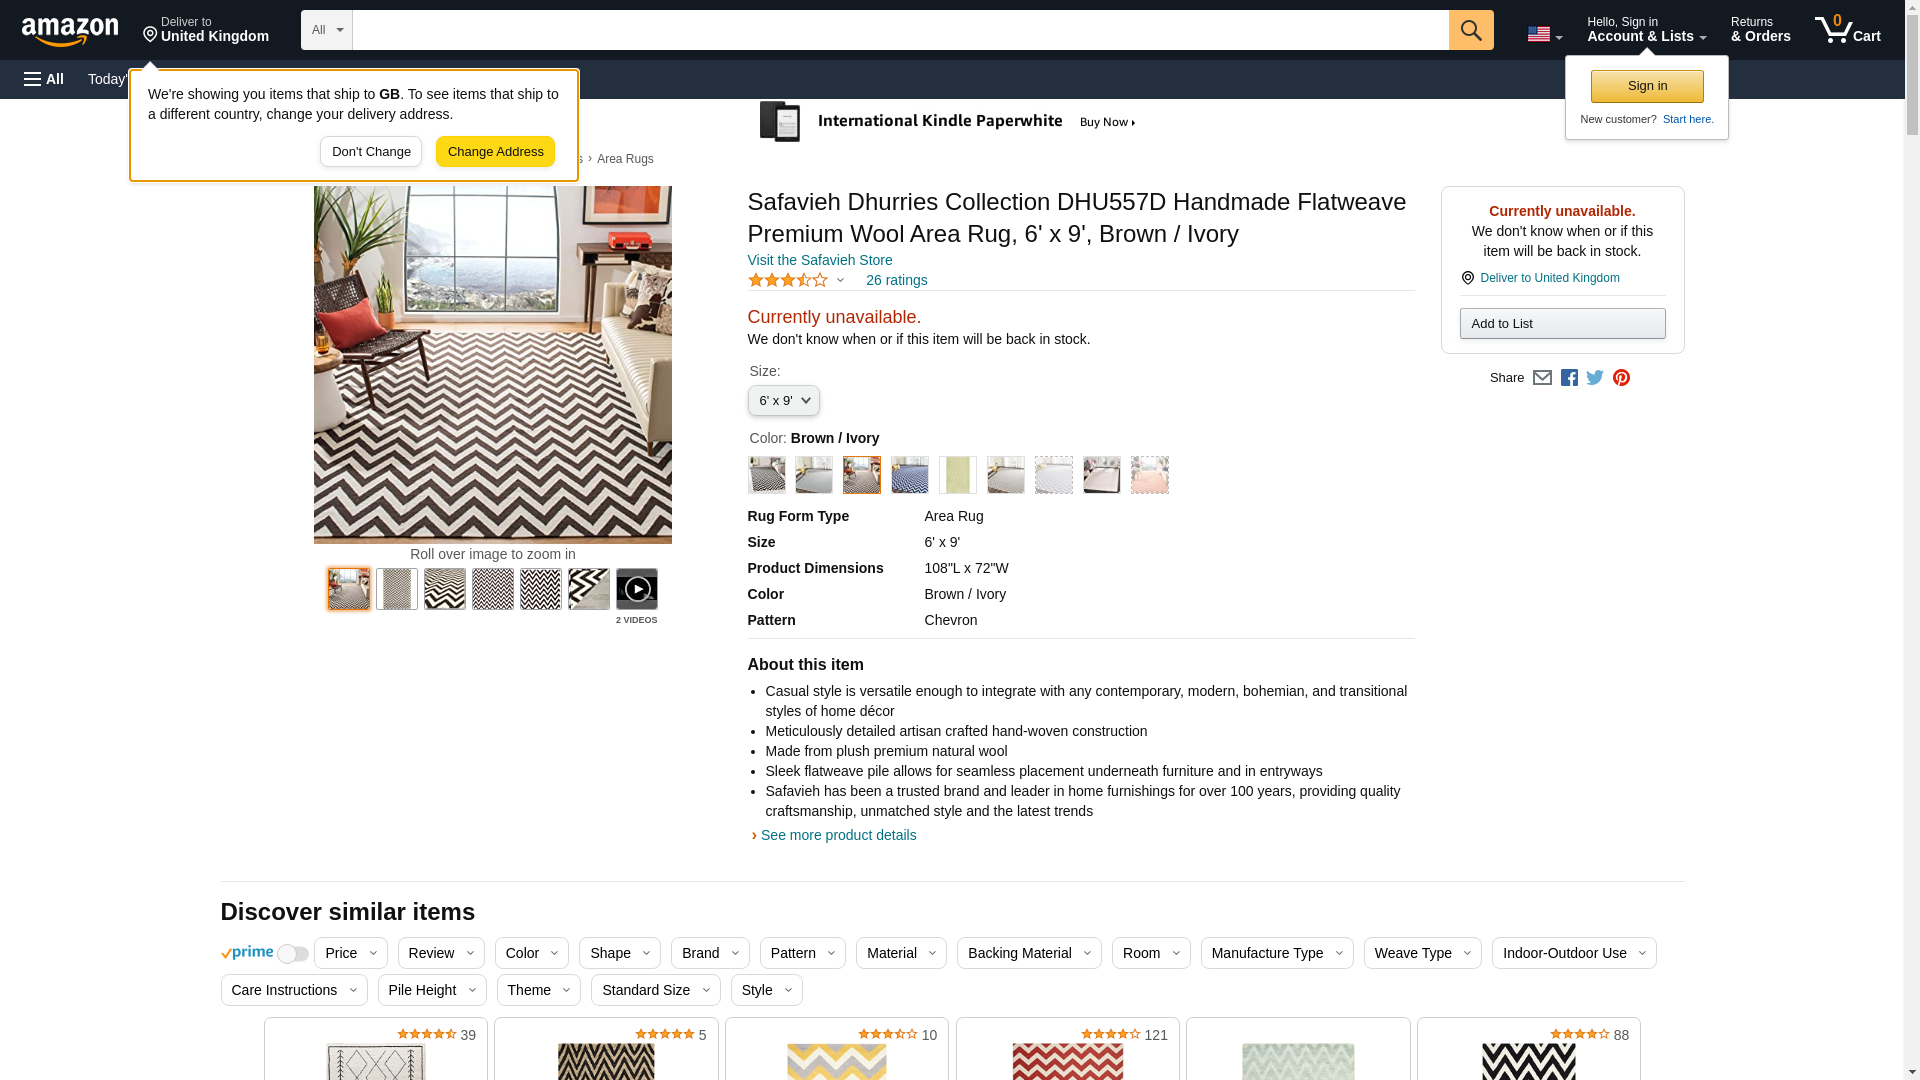The image size is (1920, 1080).
Task: Open the shopping cart icon
Action: pos(1847,30)
